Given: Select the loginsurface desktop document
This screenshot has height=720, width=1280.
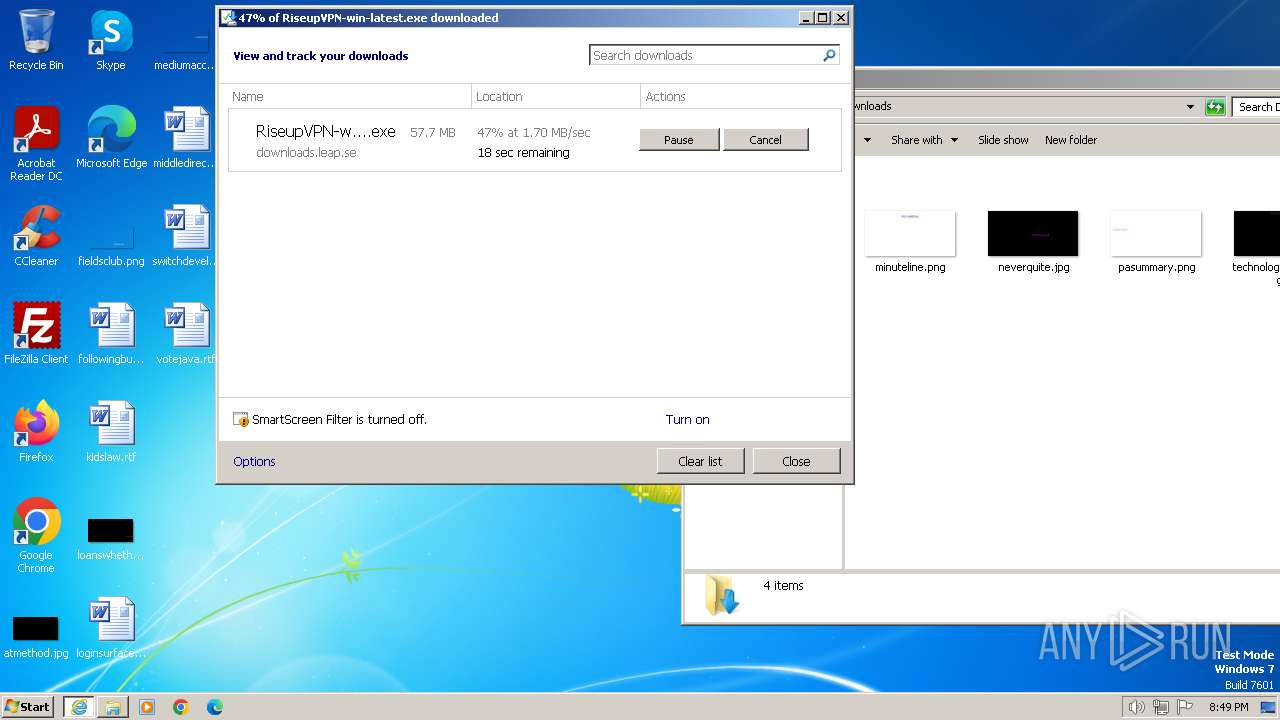Looking at the screenshot, I should coord(111,627).
